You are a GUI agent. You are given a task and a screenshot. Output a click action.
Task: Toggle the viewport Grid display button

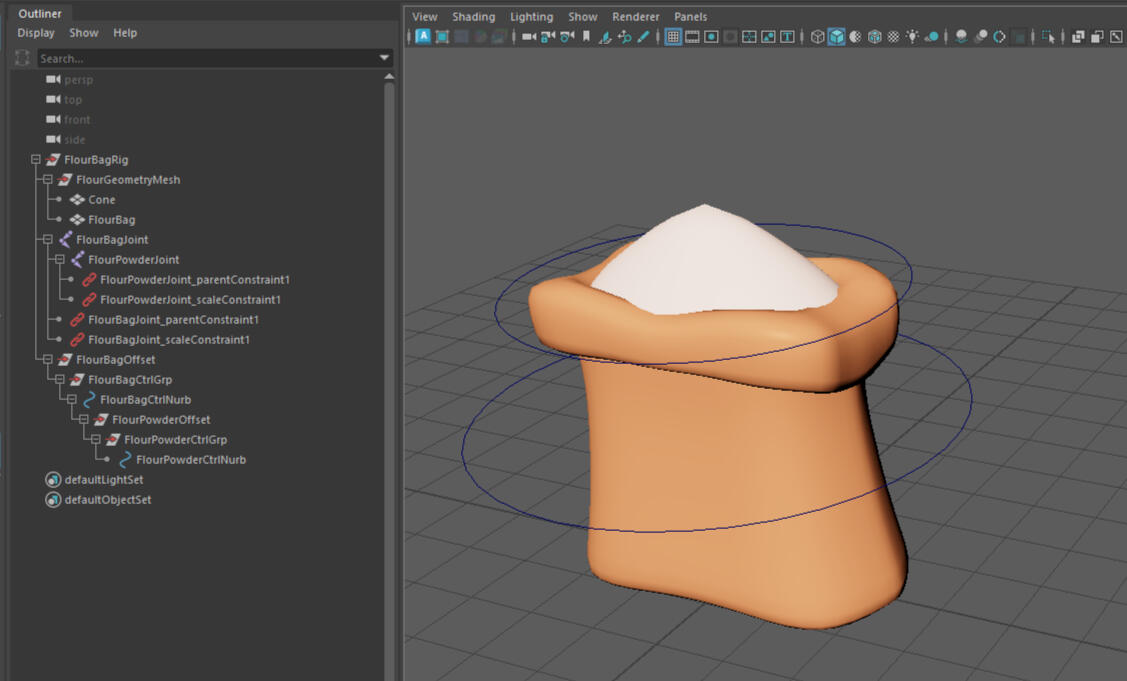(673, 37)
